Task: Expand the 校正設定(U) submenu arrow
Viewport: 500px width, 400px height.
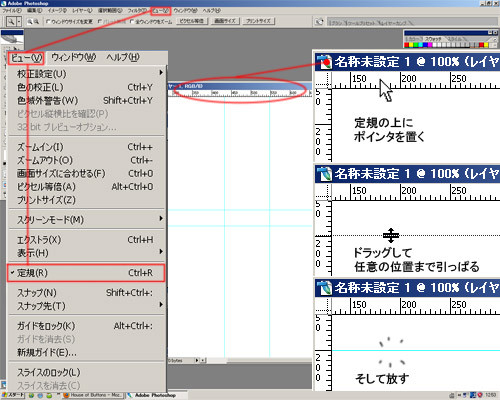Action: pos(161,73)
